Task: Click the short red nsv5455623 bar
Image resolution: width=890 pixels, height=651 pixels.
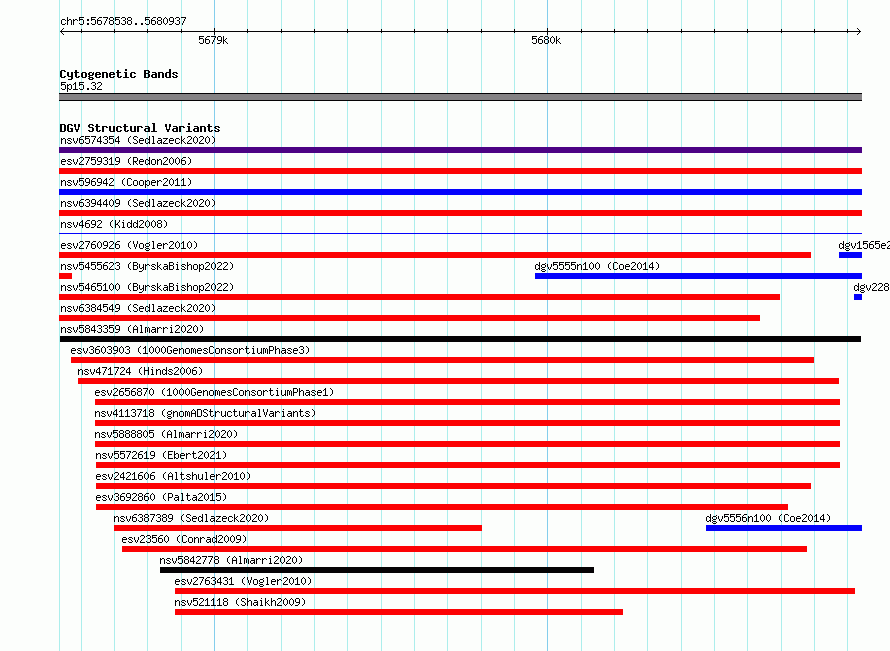Action: pos(65,276)
